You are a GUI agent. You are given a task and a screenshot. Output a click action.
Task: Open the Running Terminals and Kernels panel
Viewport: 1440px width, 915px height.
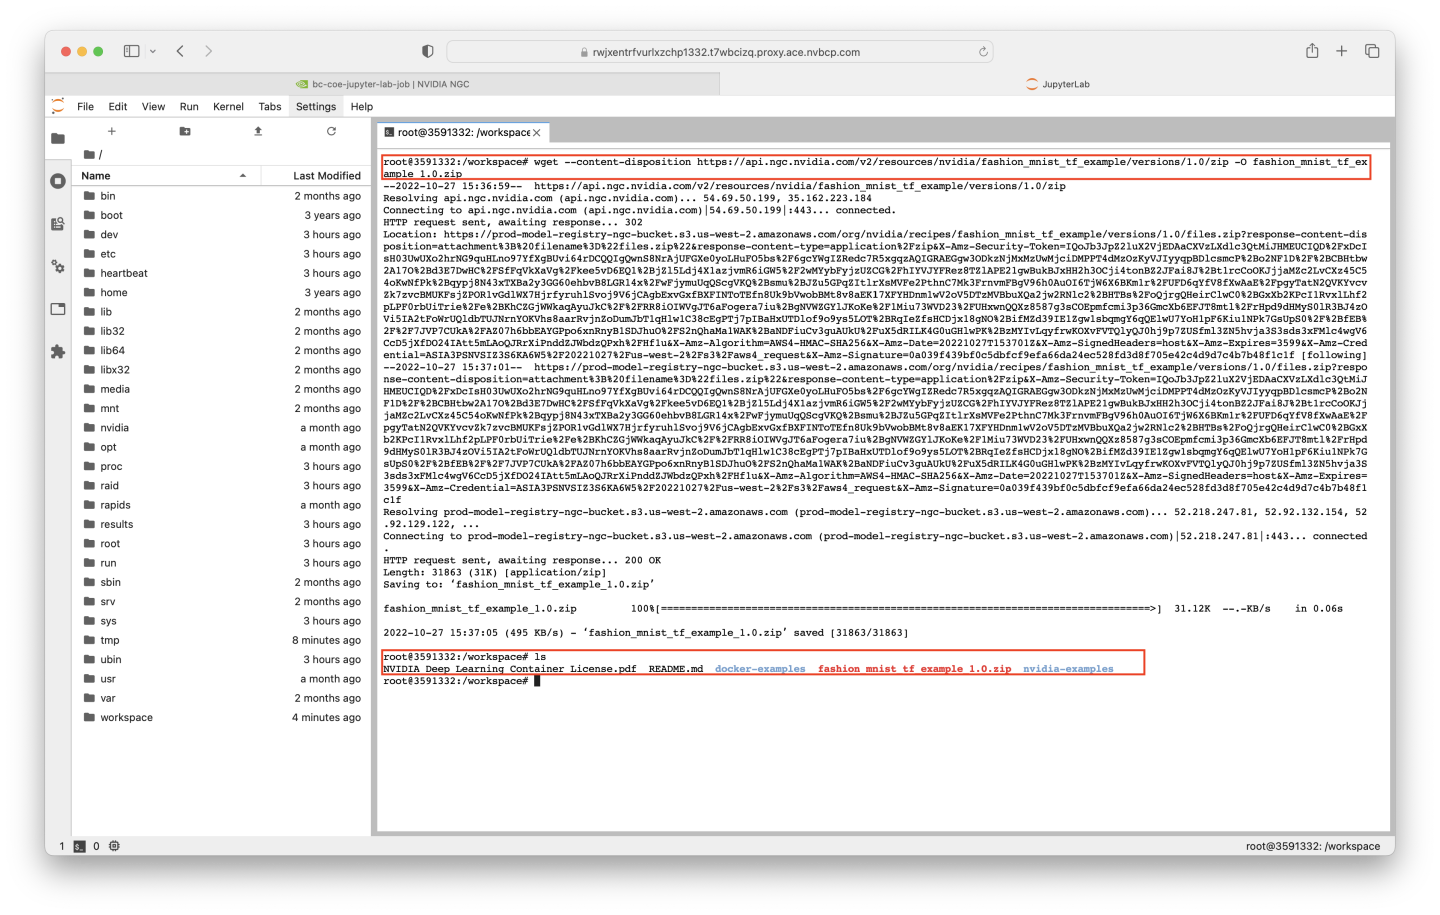click(58, 181)
